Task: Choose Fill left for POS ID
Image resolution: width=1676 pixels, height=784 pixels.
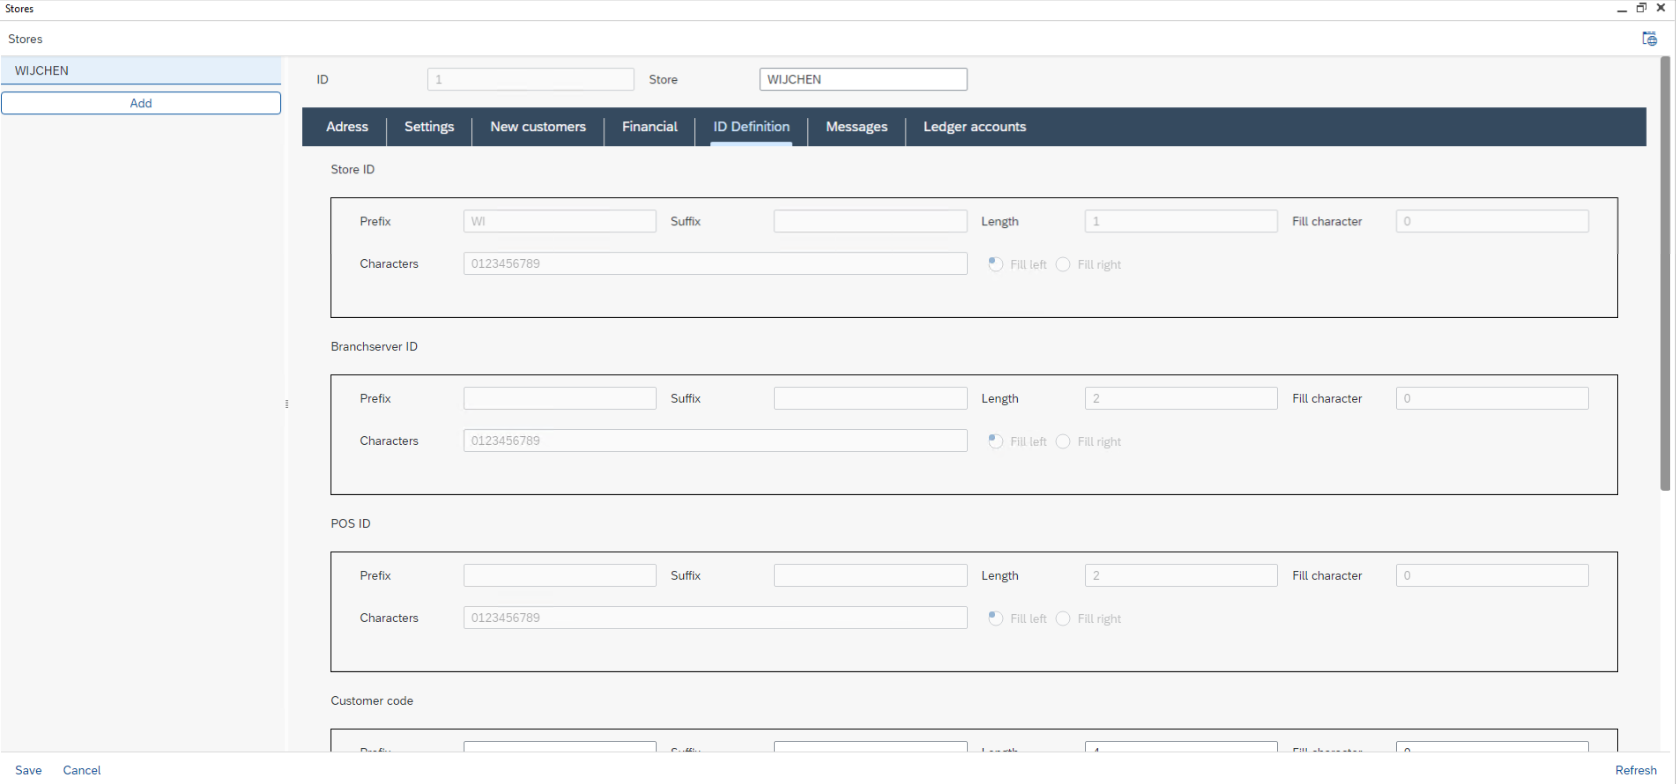Action: (x=996, y=618)
